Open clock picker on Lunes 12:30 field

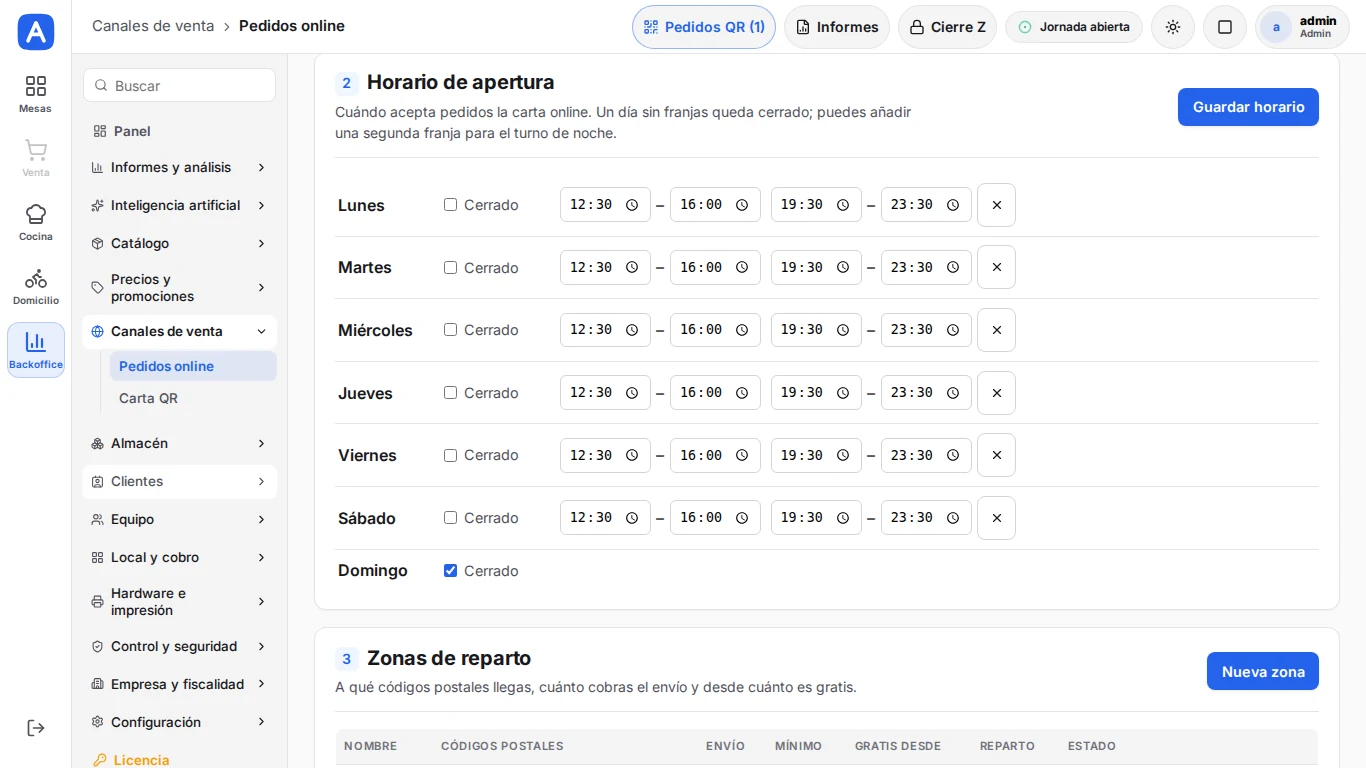632,205
